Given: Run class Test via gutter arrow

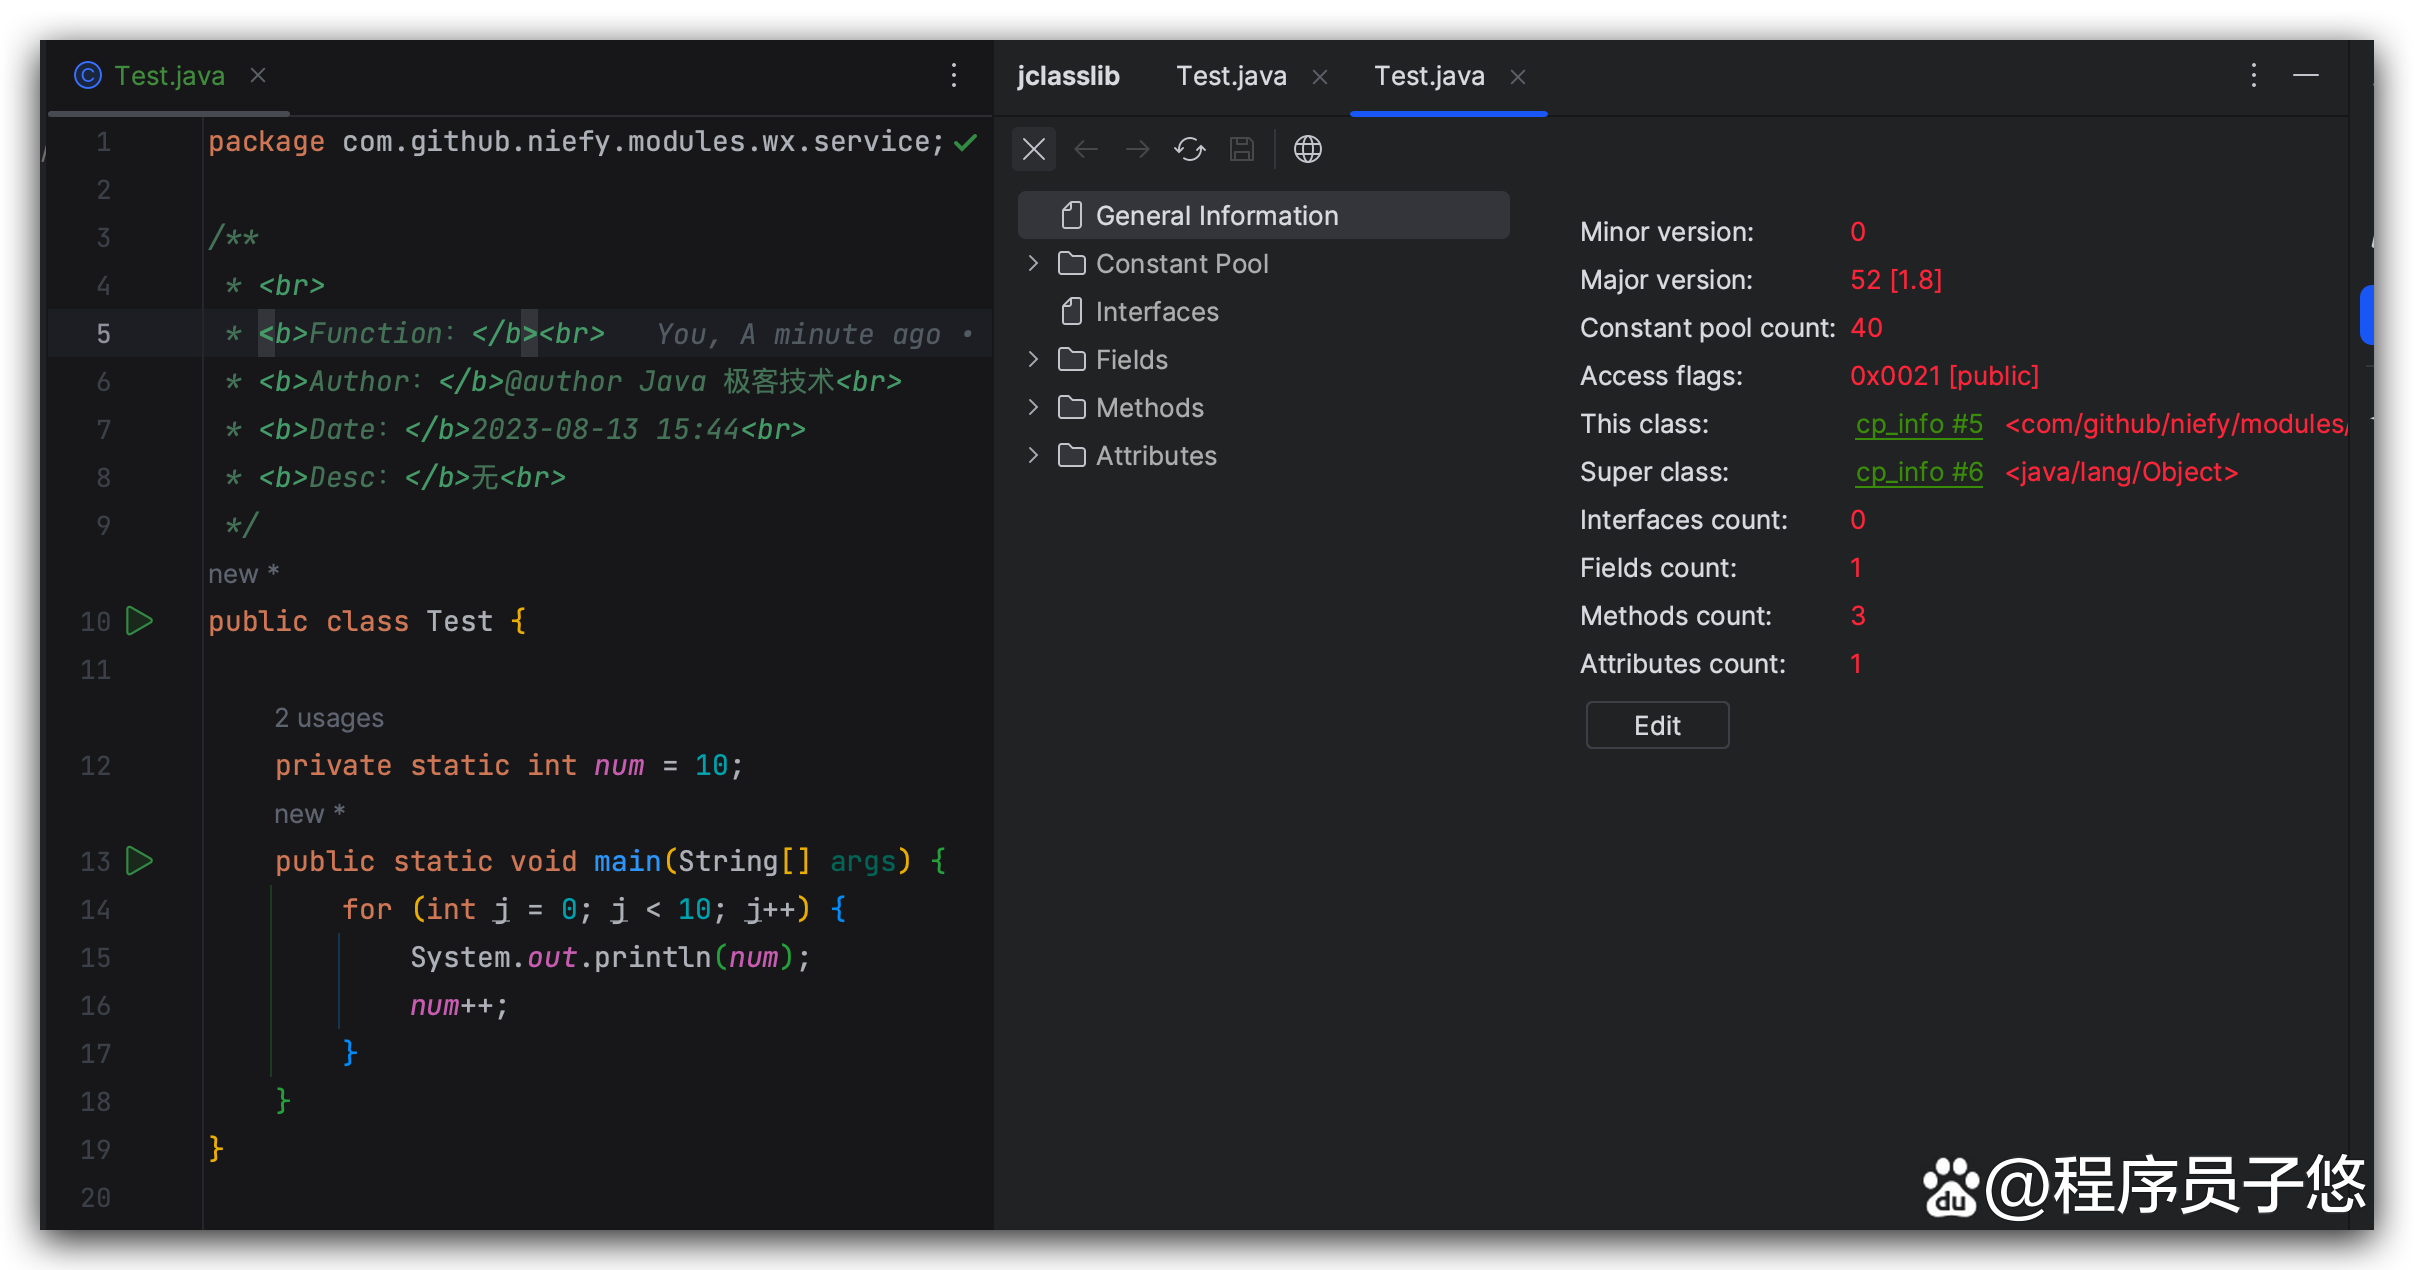Looking at the screenshot, I should coord(140,621).
